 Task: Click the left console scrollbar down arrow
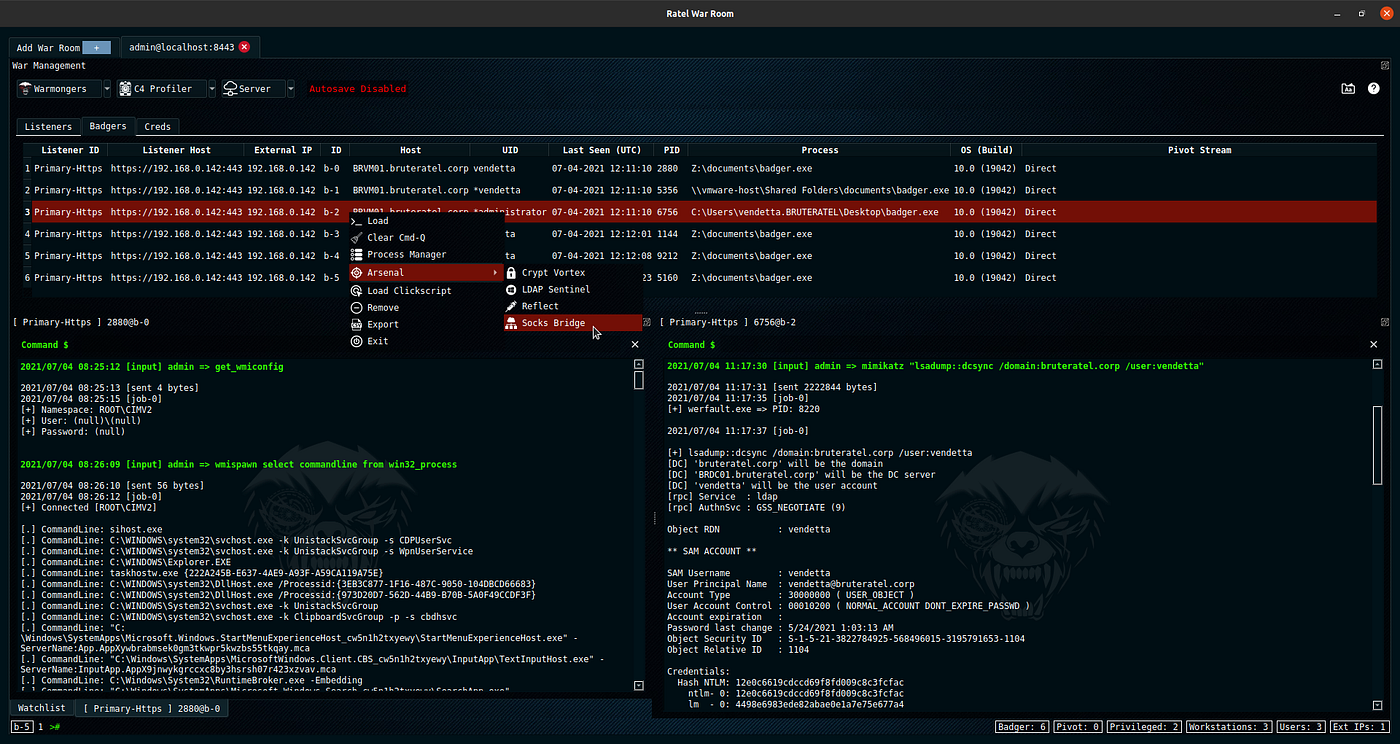[x=640, y=685]
